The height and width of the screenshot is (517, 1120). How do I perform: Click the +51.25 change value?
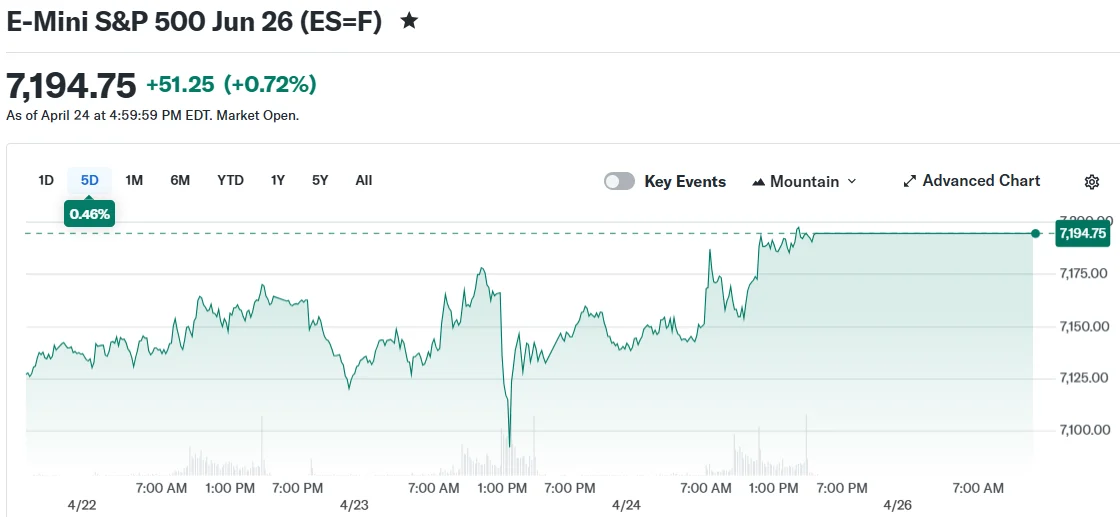coord(180,85)
